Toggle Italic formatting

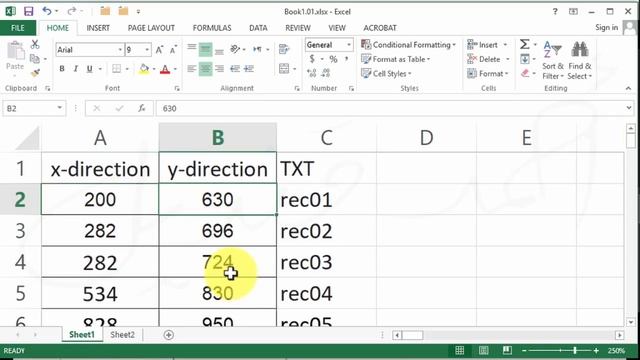76,69
